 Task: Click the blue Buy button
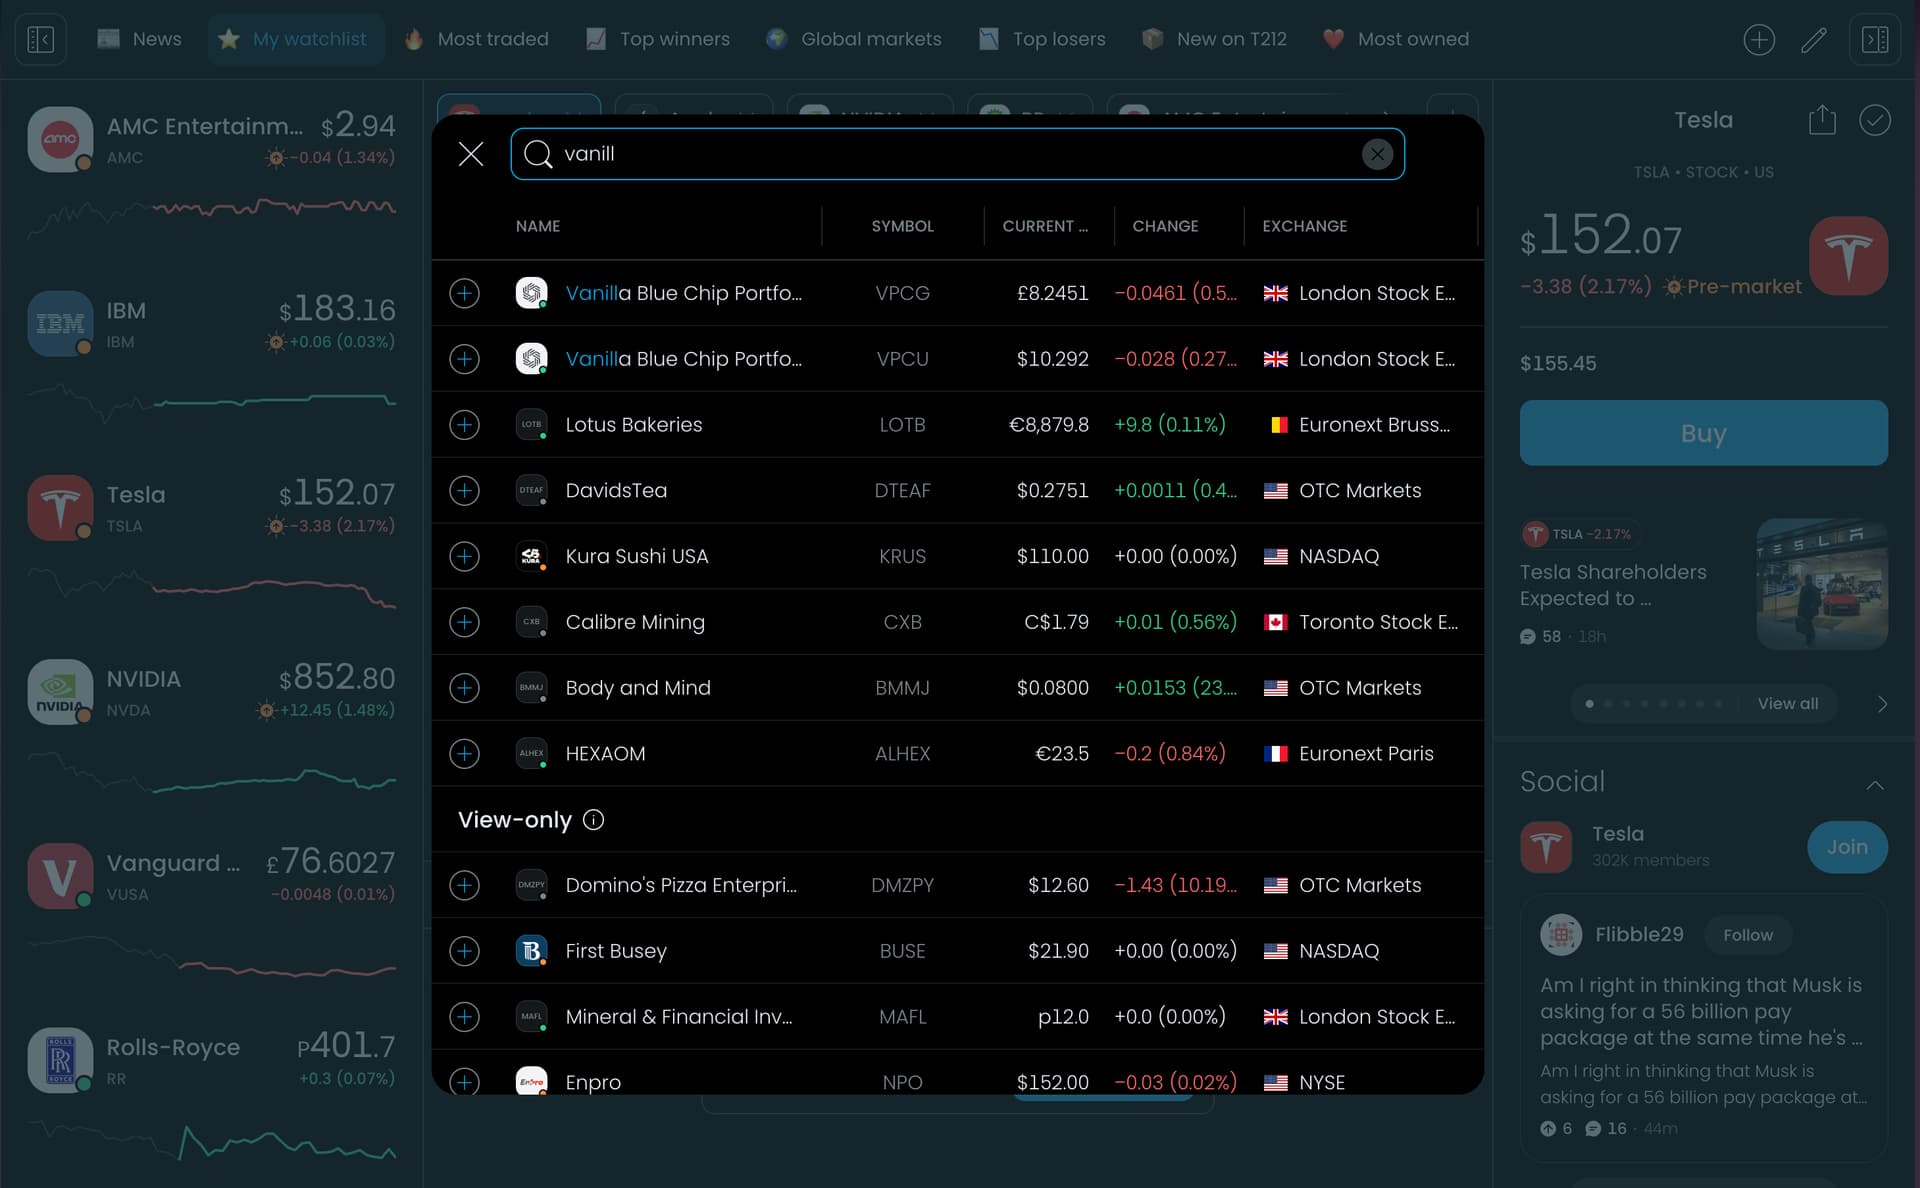coord(1703,433)
